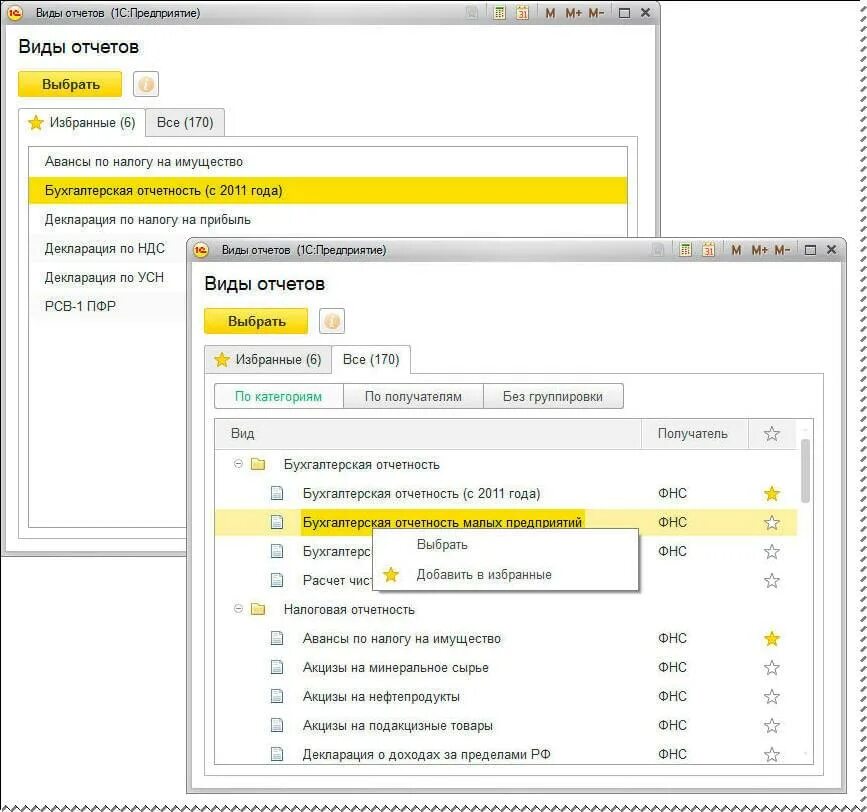
Task: Open Избранные (6) tab in back window
Action: coord(82,122)
